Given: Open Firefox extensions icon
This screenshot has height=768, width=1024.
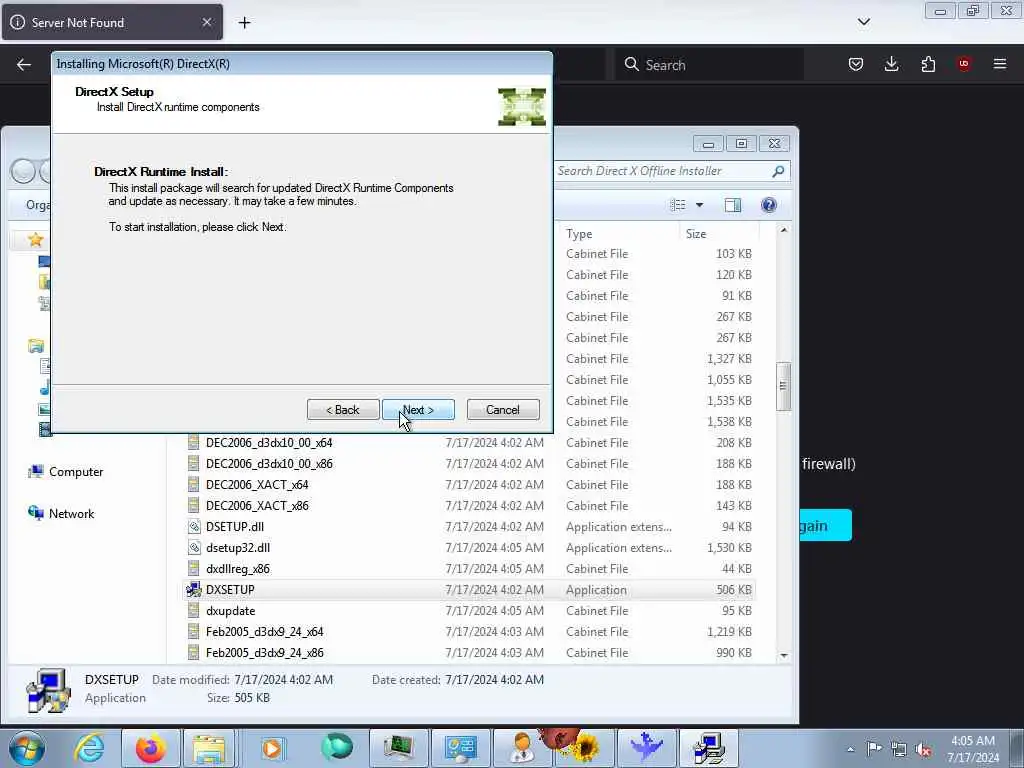Looking at the screenshot, I should 928,64.
